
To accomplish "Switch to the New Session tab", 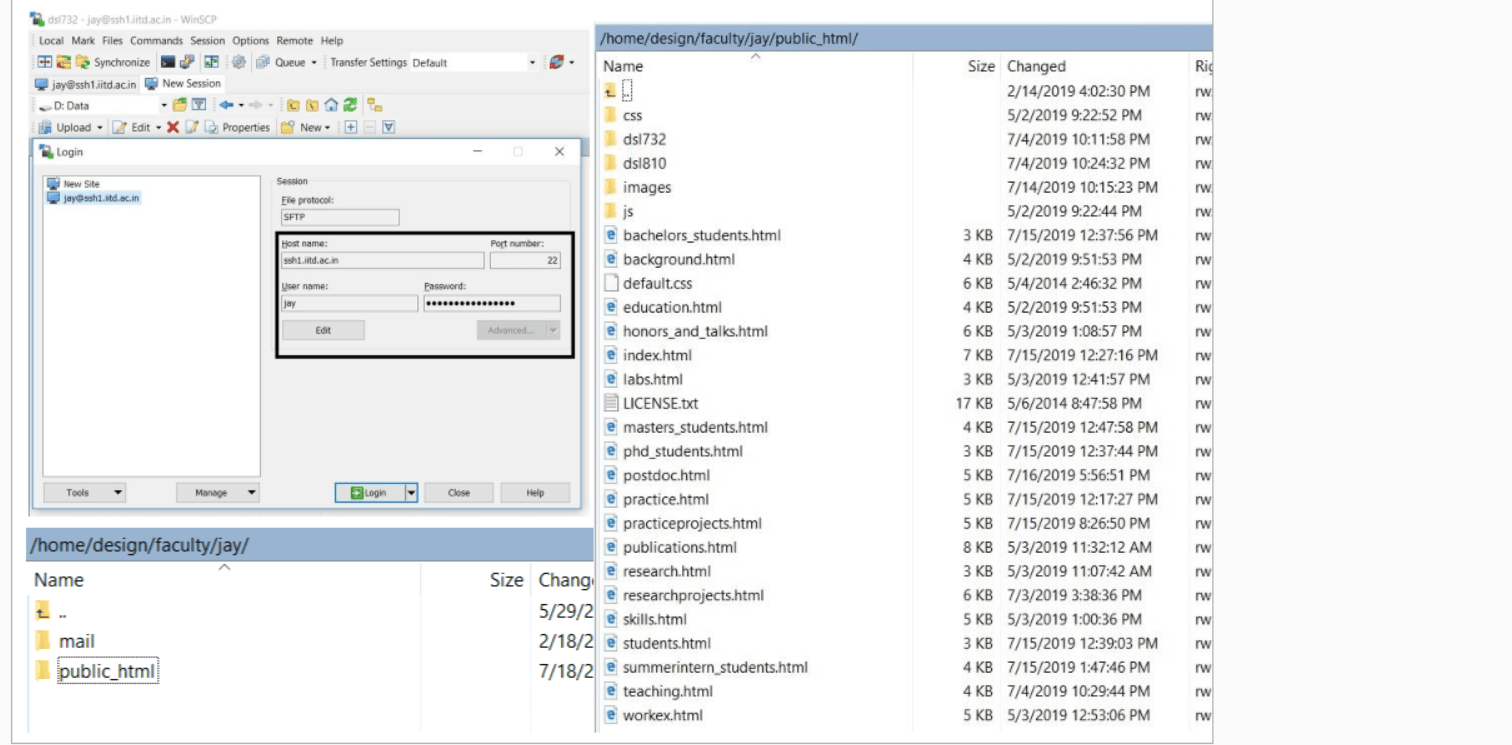I will [x=183, y=84].
